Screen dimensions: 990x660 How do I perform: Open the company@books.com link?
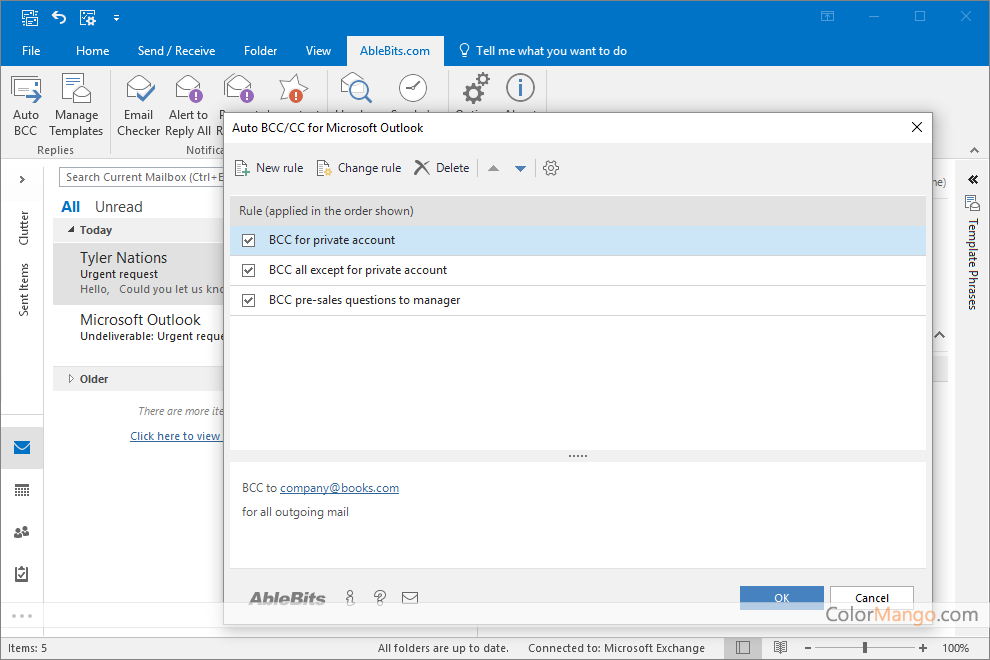340,488
